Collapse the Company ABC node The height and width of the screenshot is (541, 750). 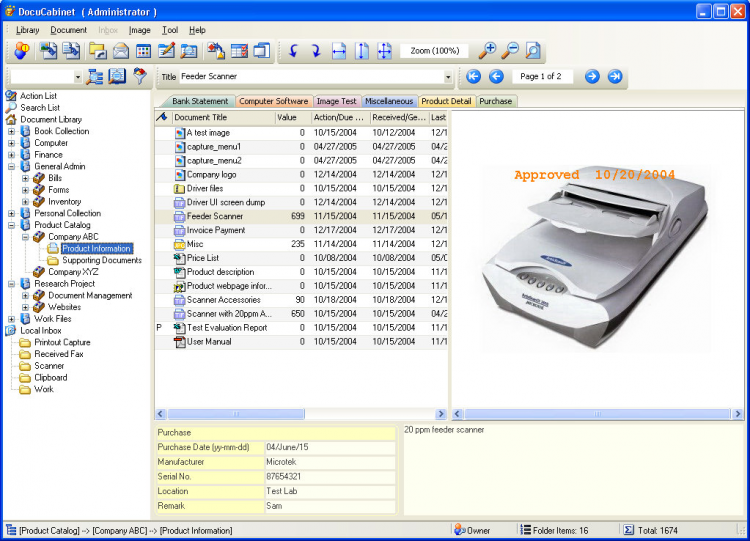pyautogui.click(x=26, y=237)
